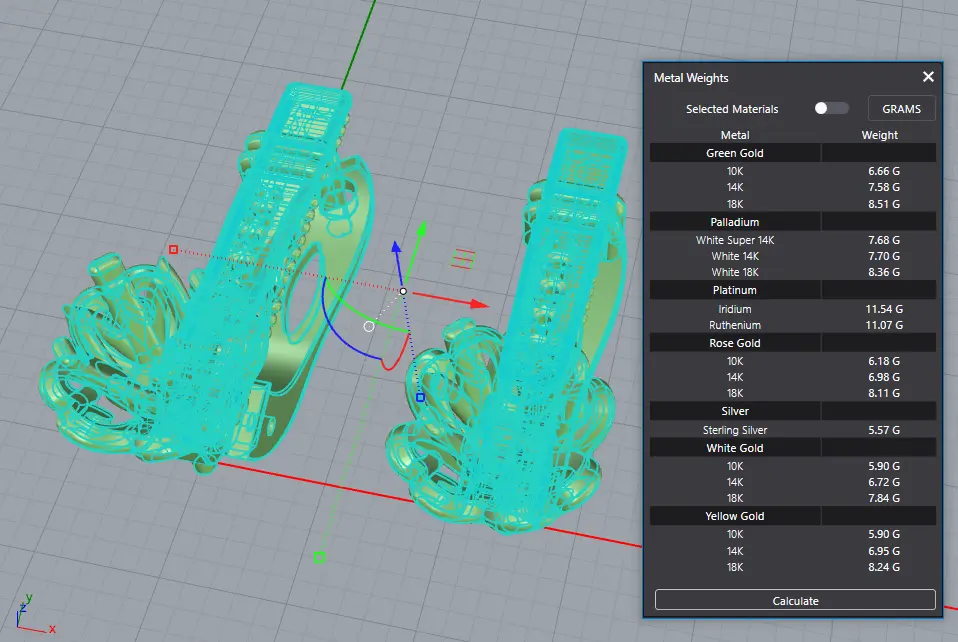
Task: Click the 6.98 G Rose Gold weight
Action: 883,377
